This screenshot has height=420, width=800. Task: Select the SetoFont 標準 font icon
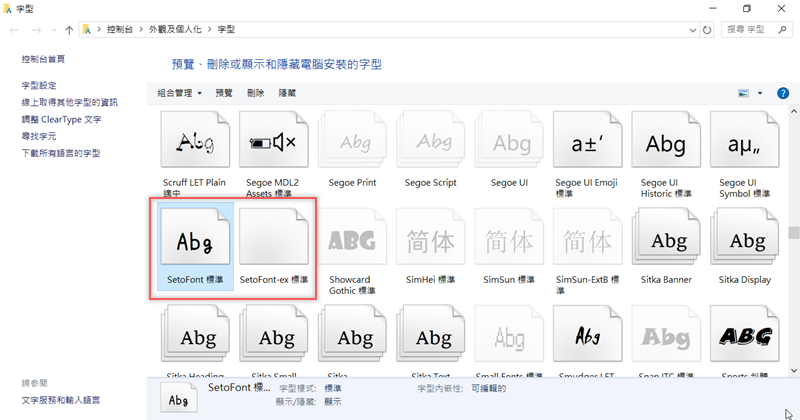pyautogui.click(x=195, y=237)
